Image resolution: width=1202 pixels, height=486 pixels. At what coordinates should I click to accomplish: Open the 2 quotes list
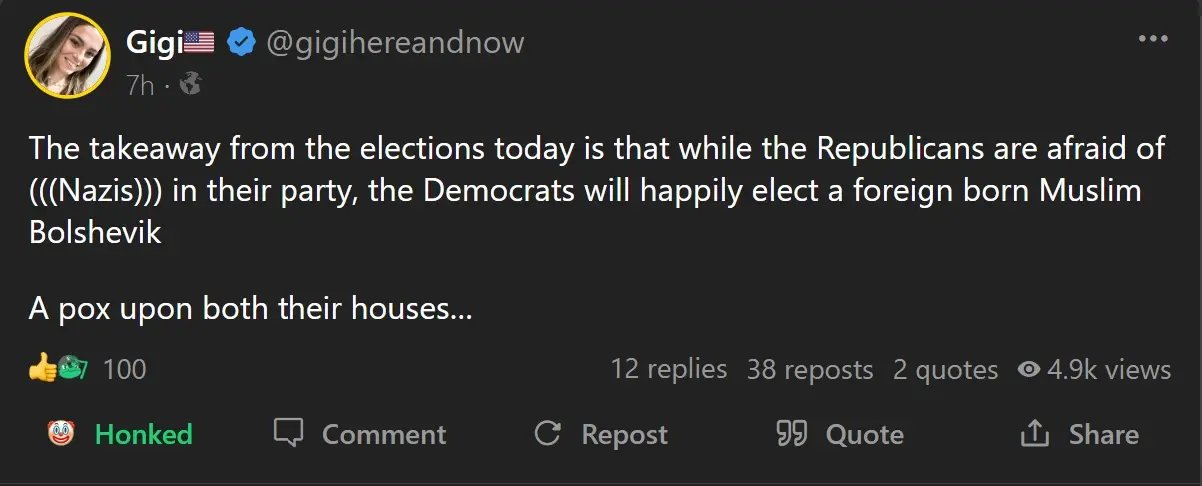[x=945, y=370]
